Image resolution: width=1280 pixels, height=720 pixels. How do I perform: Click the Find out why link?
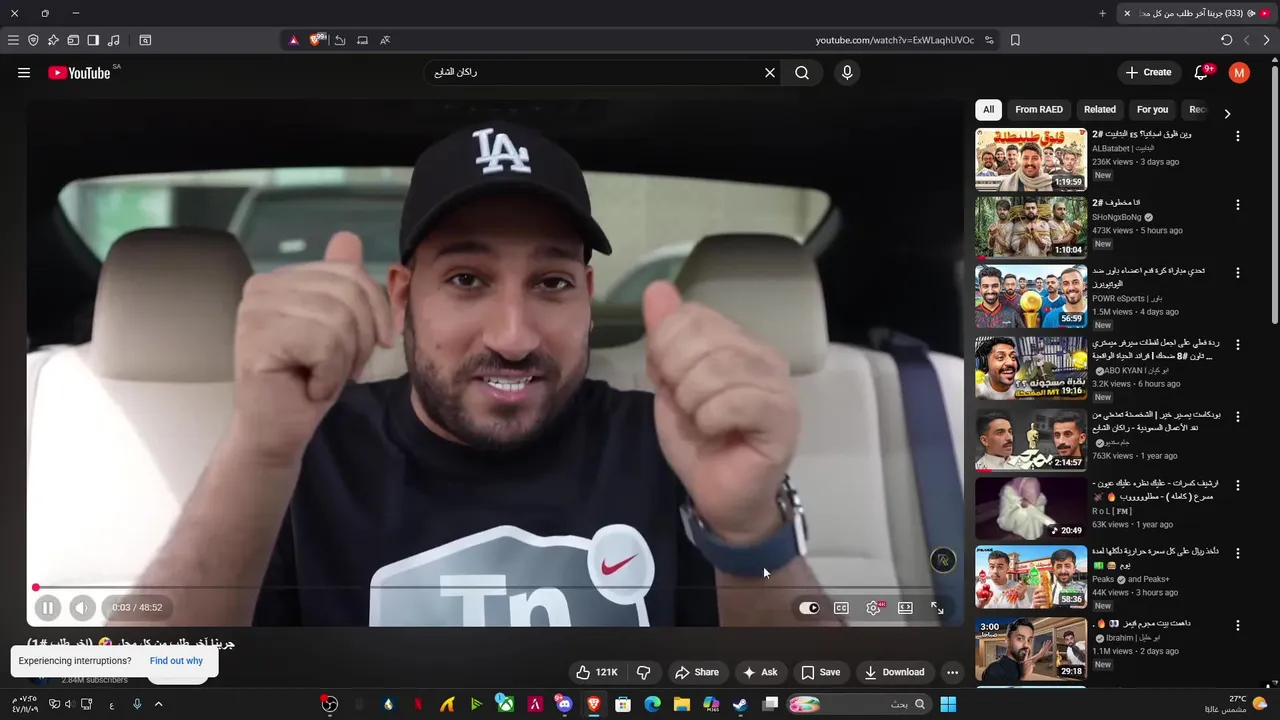pos(176,661)
